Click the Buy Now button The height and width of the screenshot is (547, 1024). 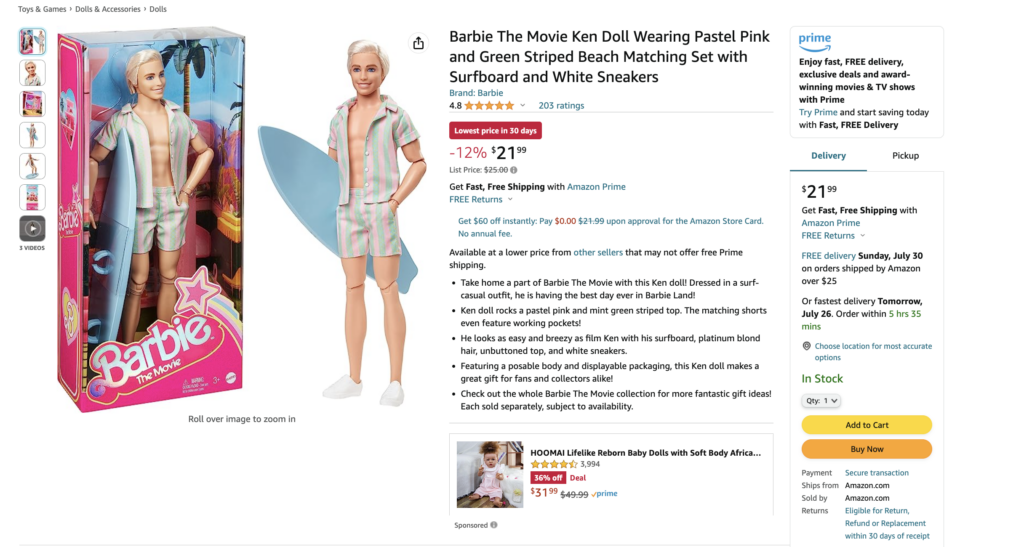point(867,449)
